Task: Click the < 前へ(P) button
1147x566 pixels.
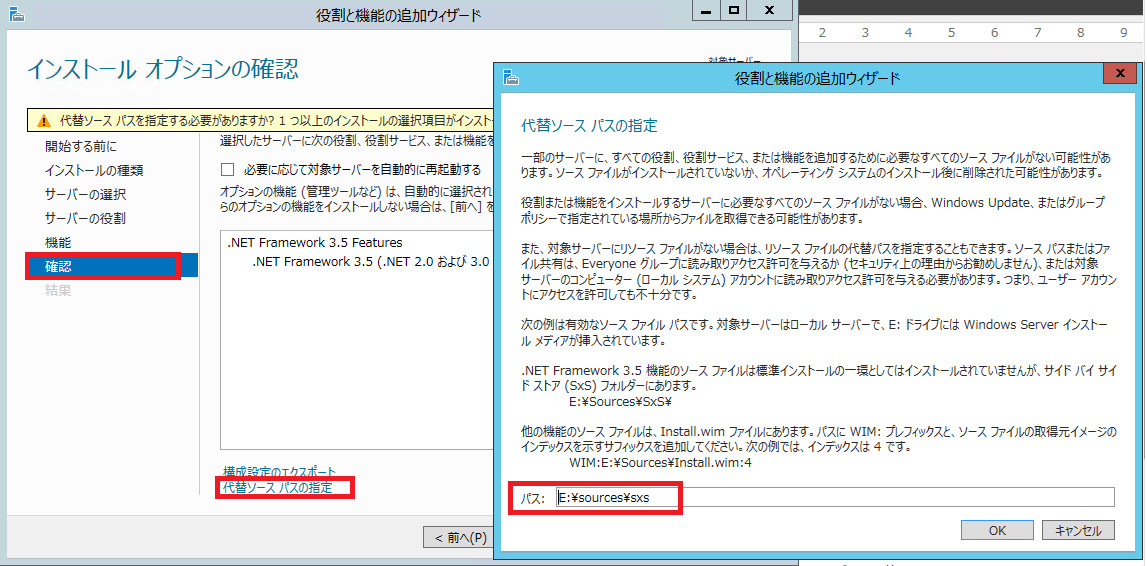Action: point(460,537)
